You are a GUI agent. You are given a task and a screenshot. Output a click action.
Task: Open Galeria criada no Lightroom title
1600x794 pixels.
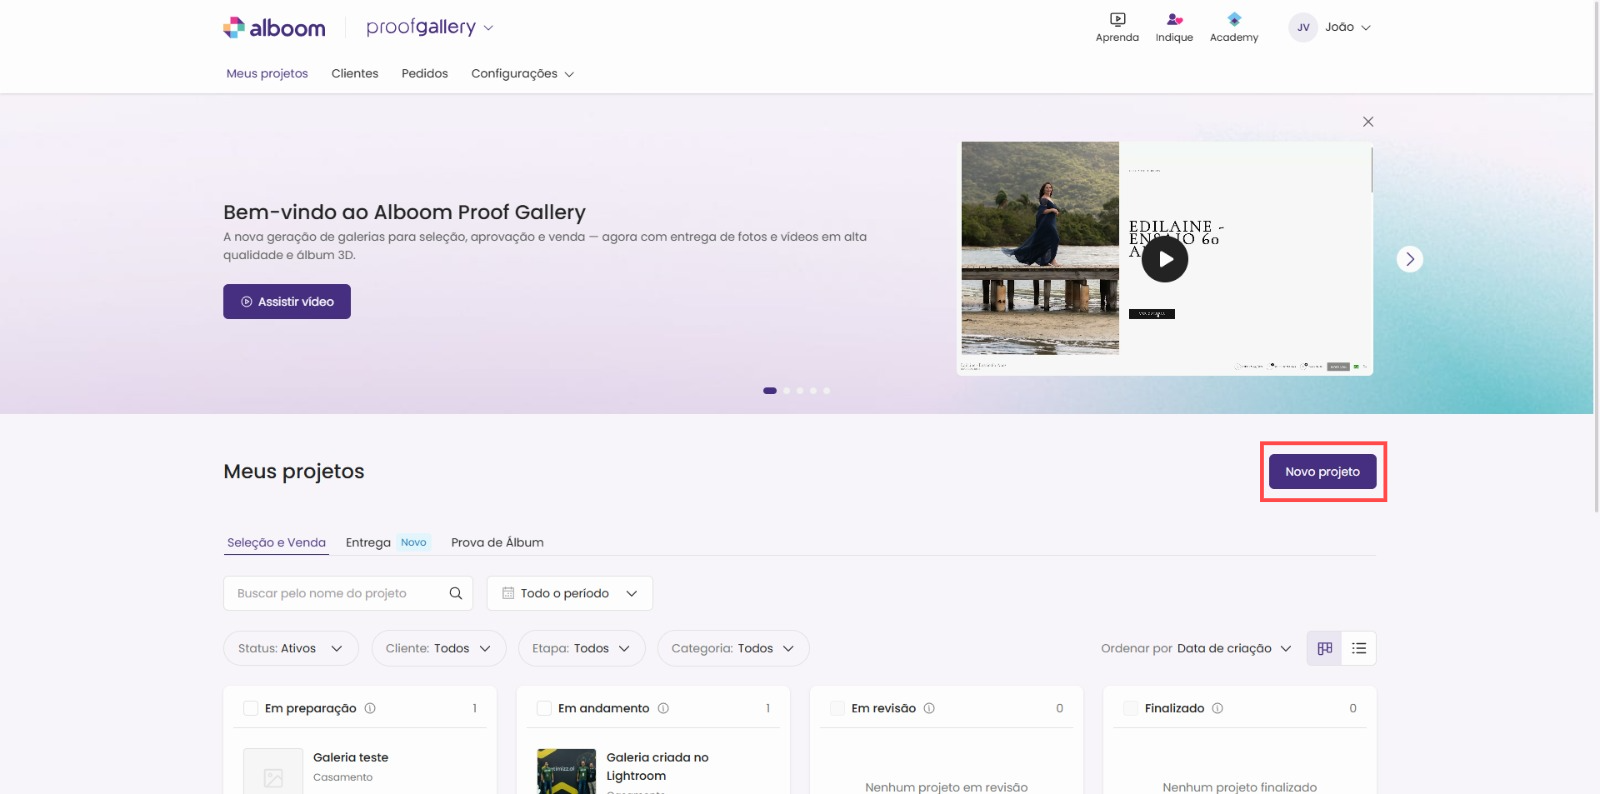(x=657, y=766)
